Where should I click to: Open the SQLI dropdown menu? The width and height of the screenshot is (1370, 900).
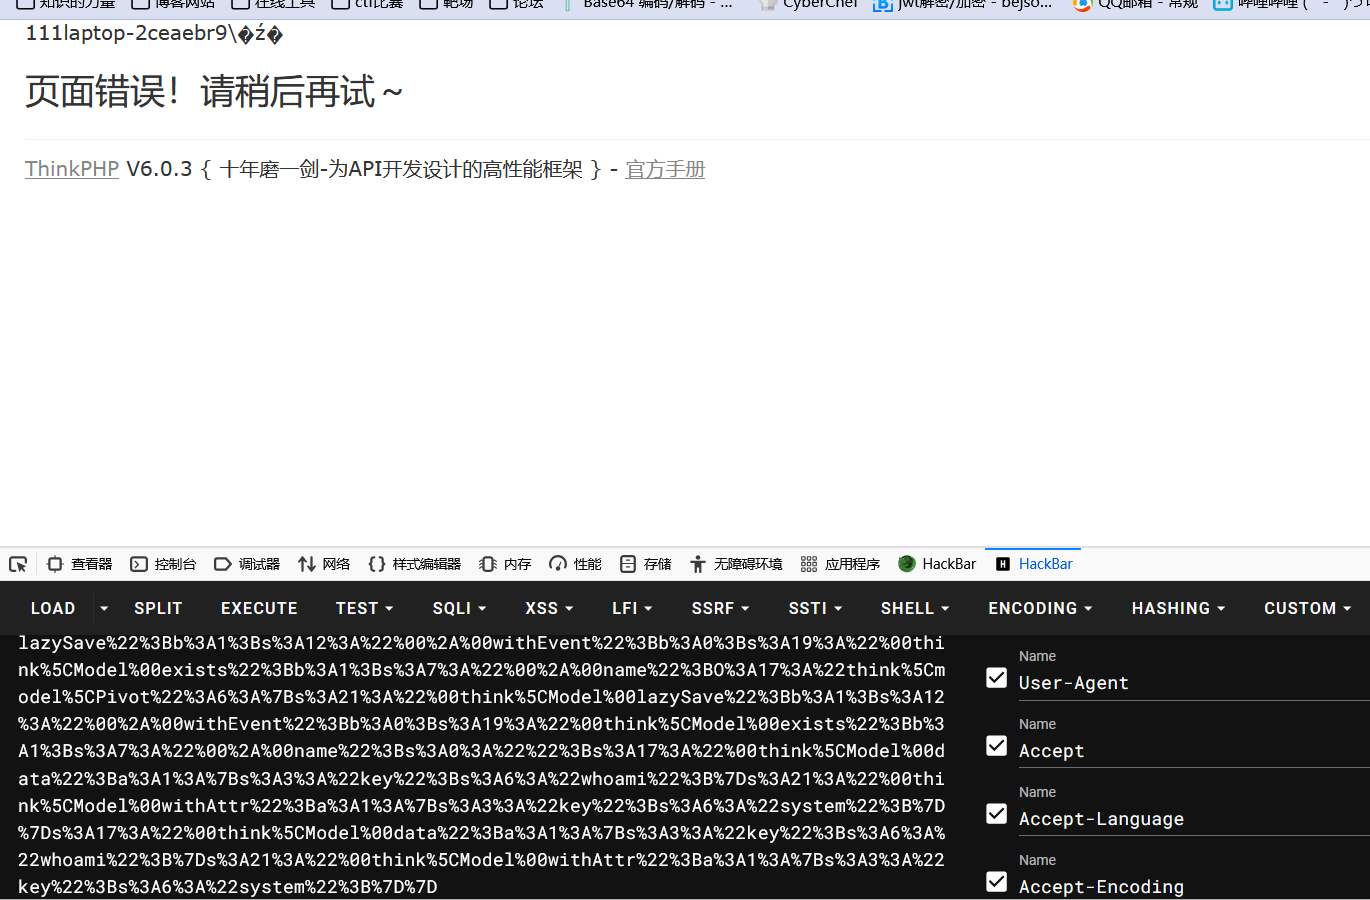459,608
